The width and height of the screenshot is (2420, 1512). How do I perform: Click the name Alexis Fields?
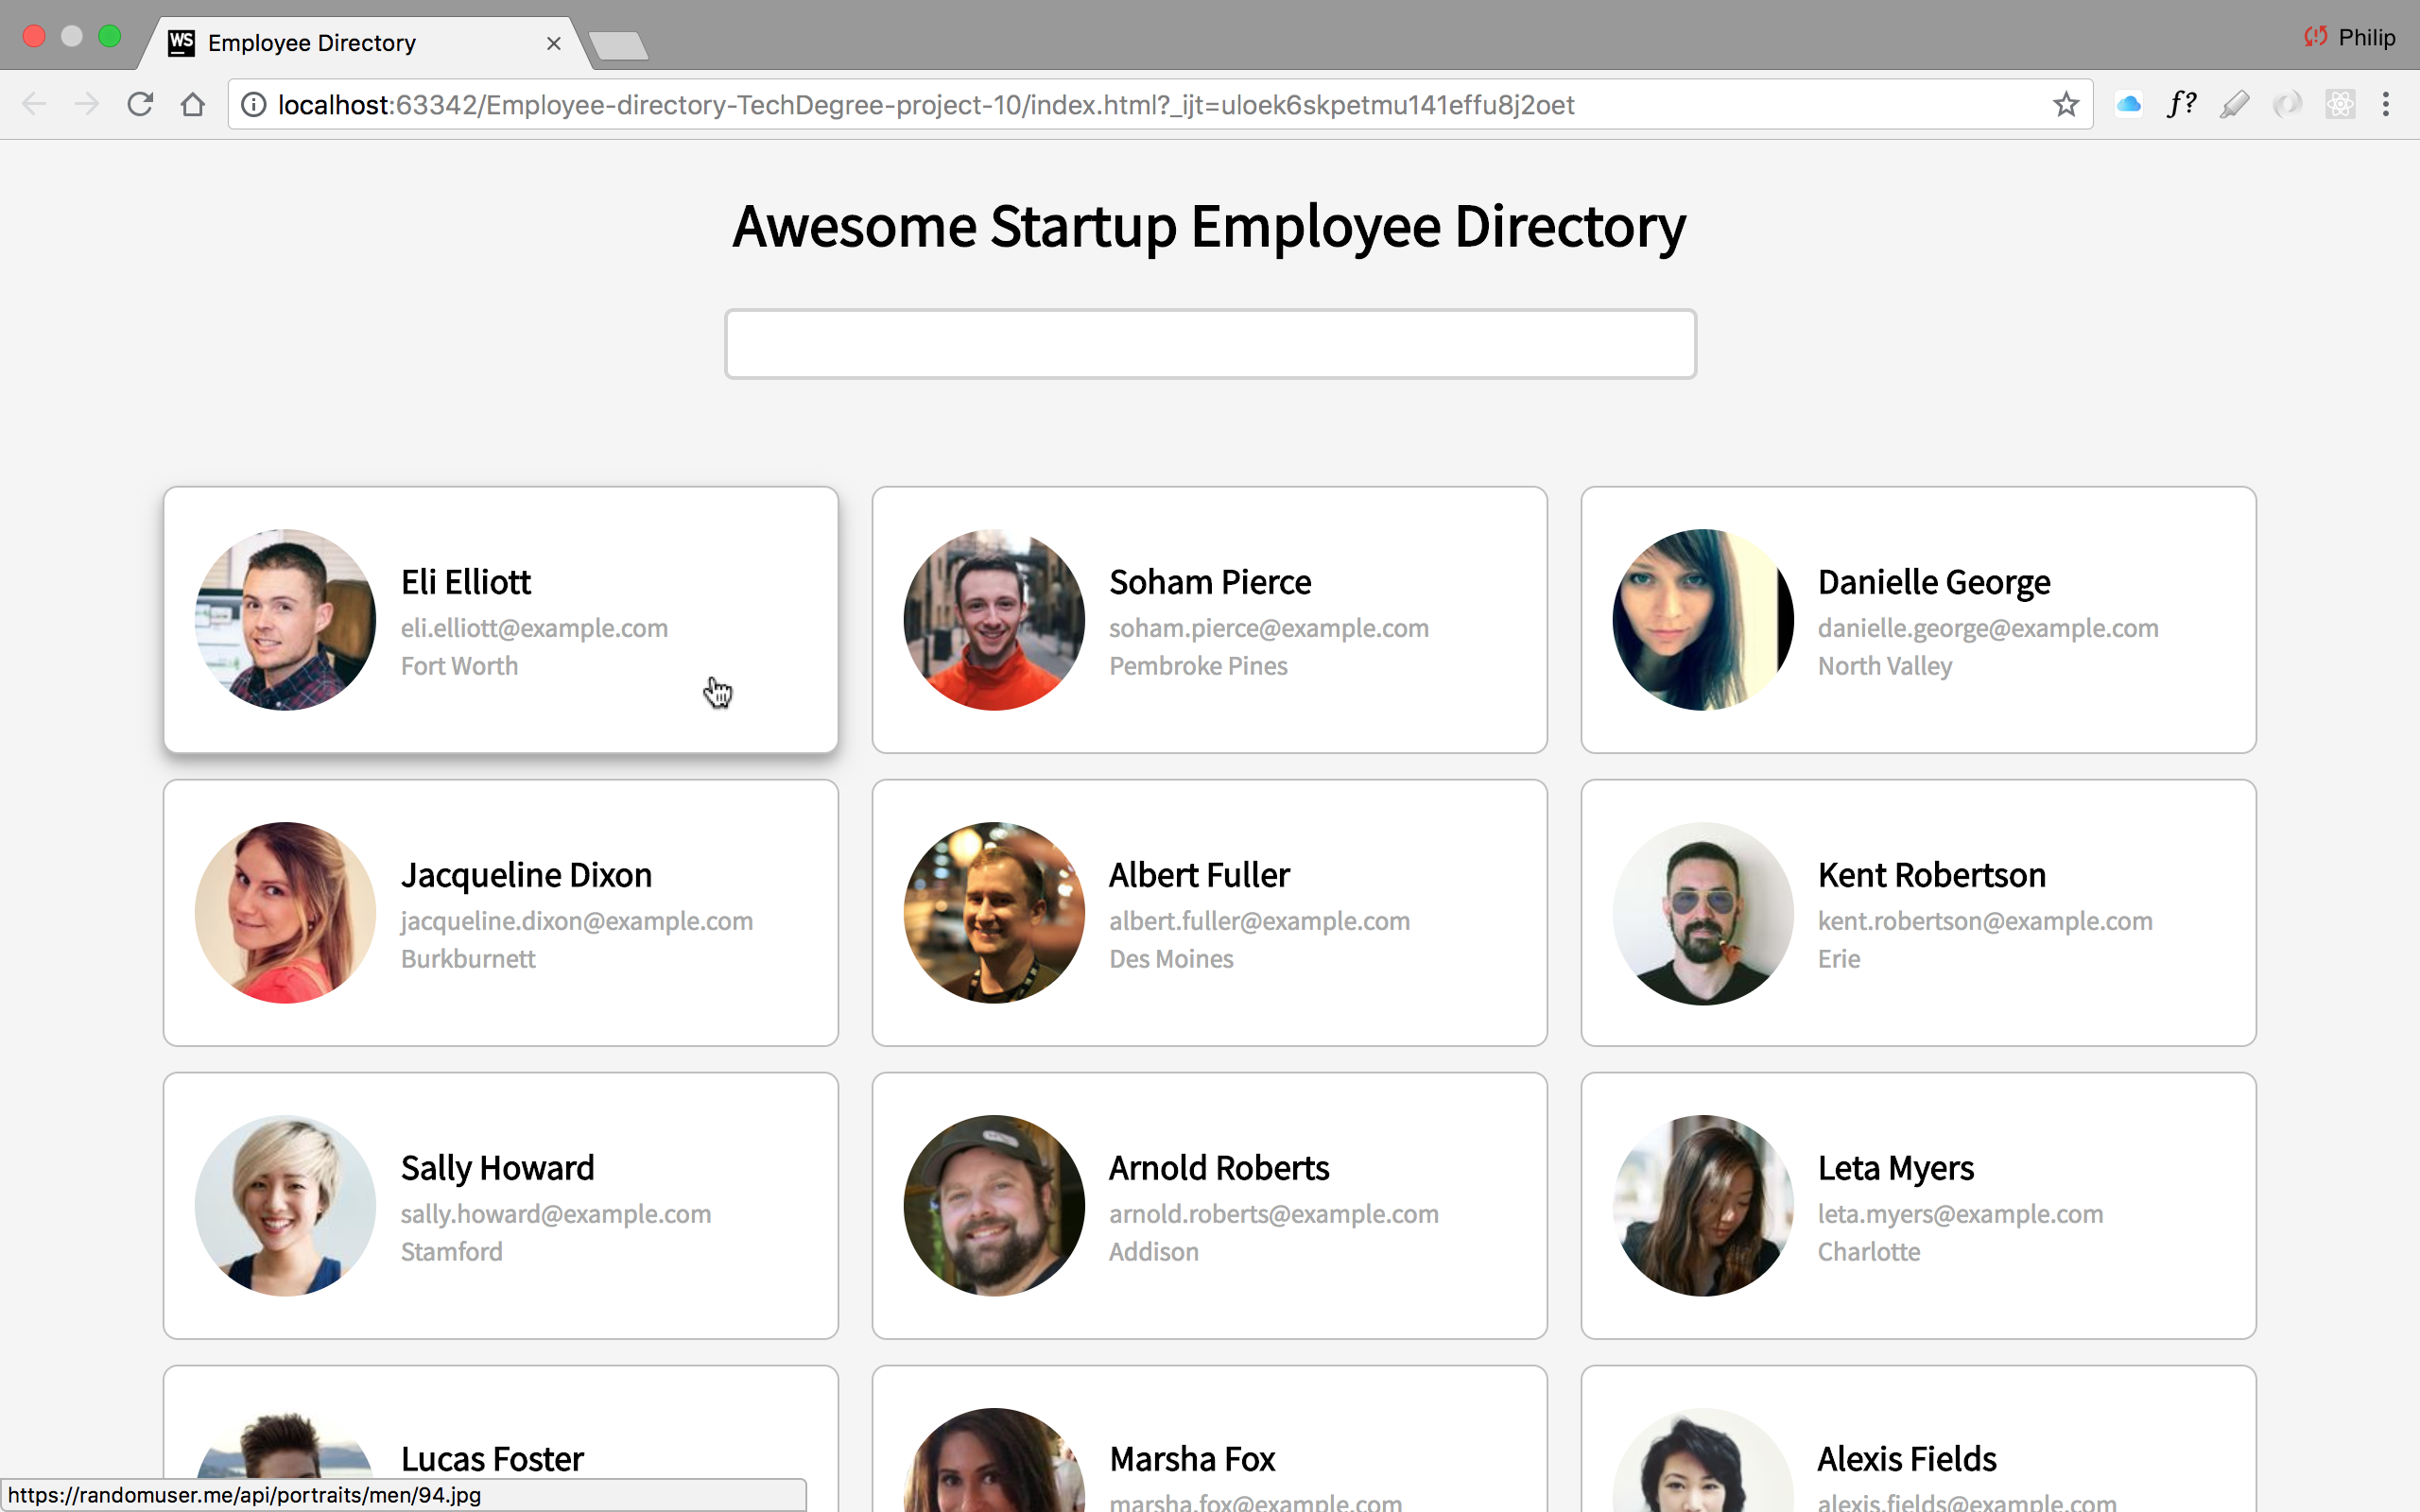(1907, 1459)
